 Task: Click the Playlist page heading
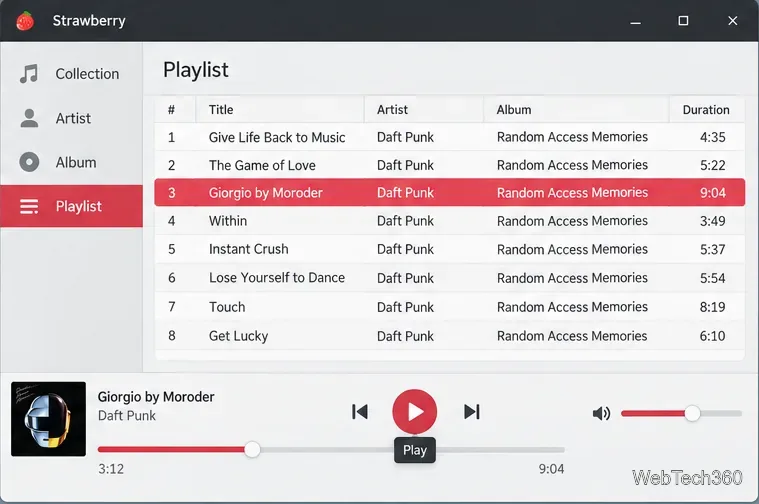[196, 70]
